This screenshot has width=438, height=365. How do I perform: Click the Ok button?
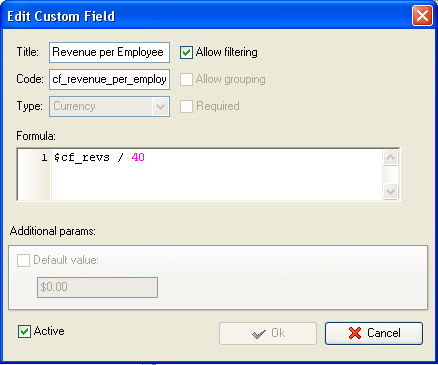pos(268,333)
